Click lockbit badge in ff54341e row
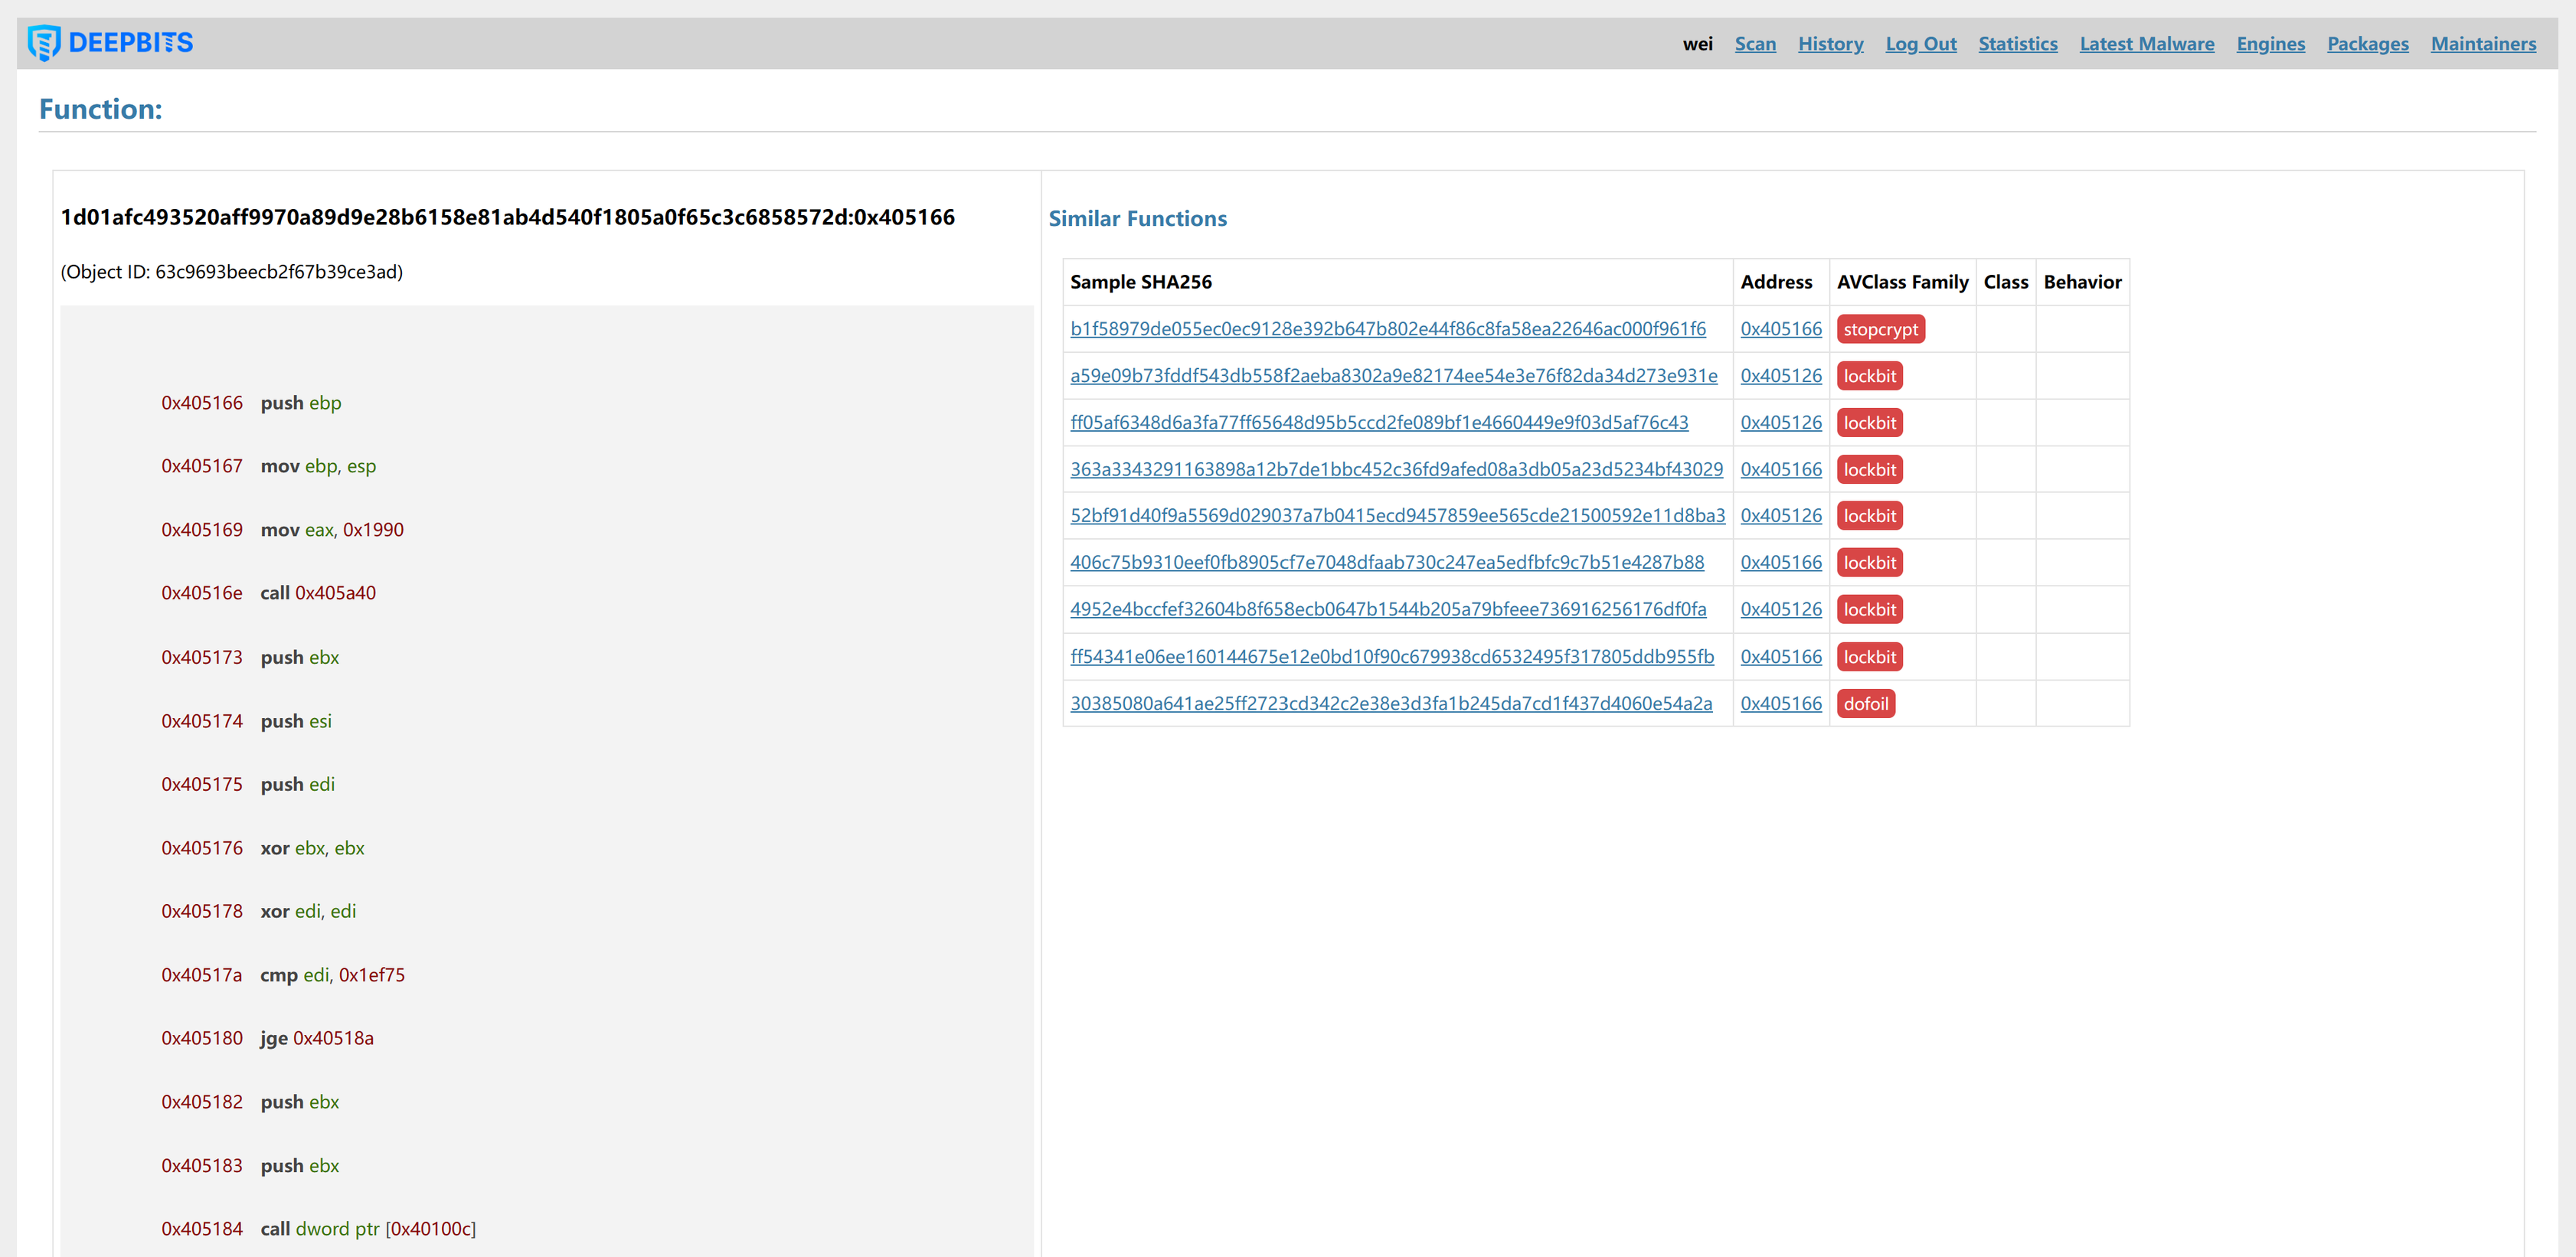 1869,657
